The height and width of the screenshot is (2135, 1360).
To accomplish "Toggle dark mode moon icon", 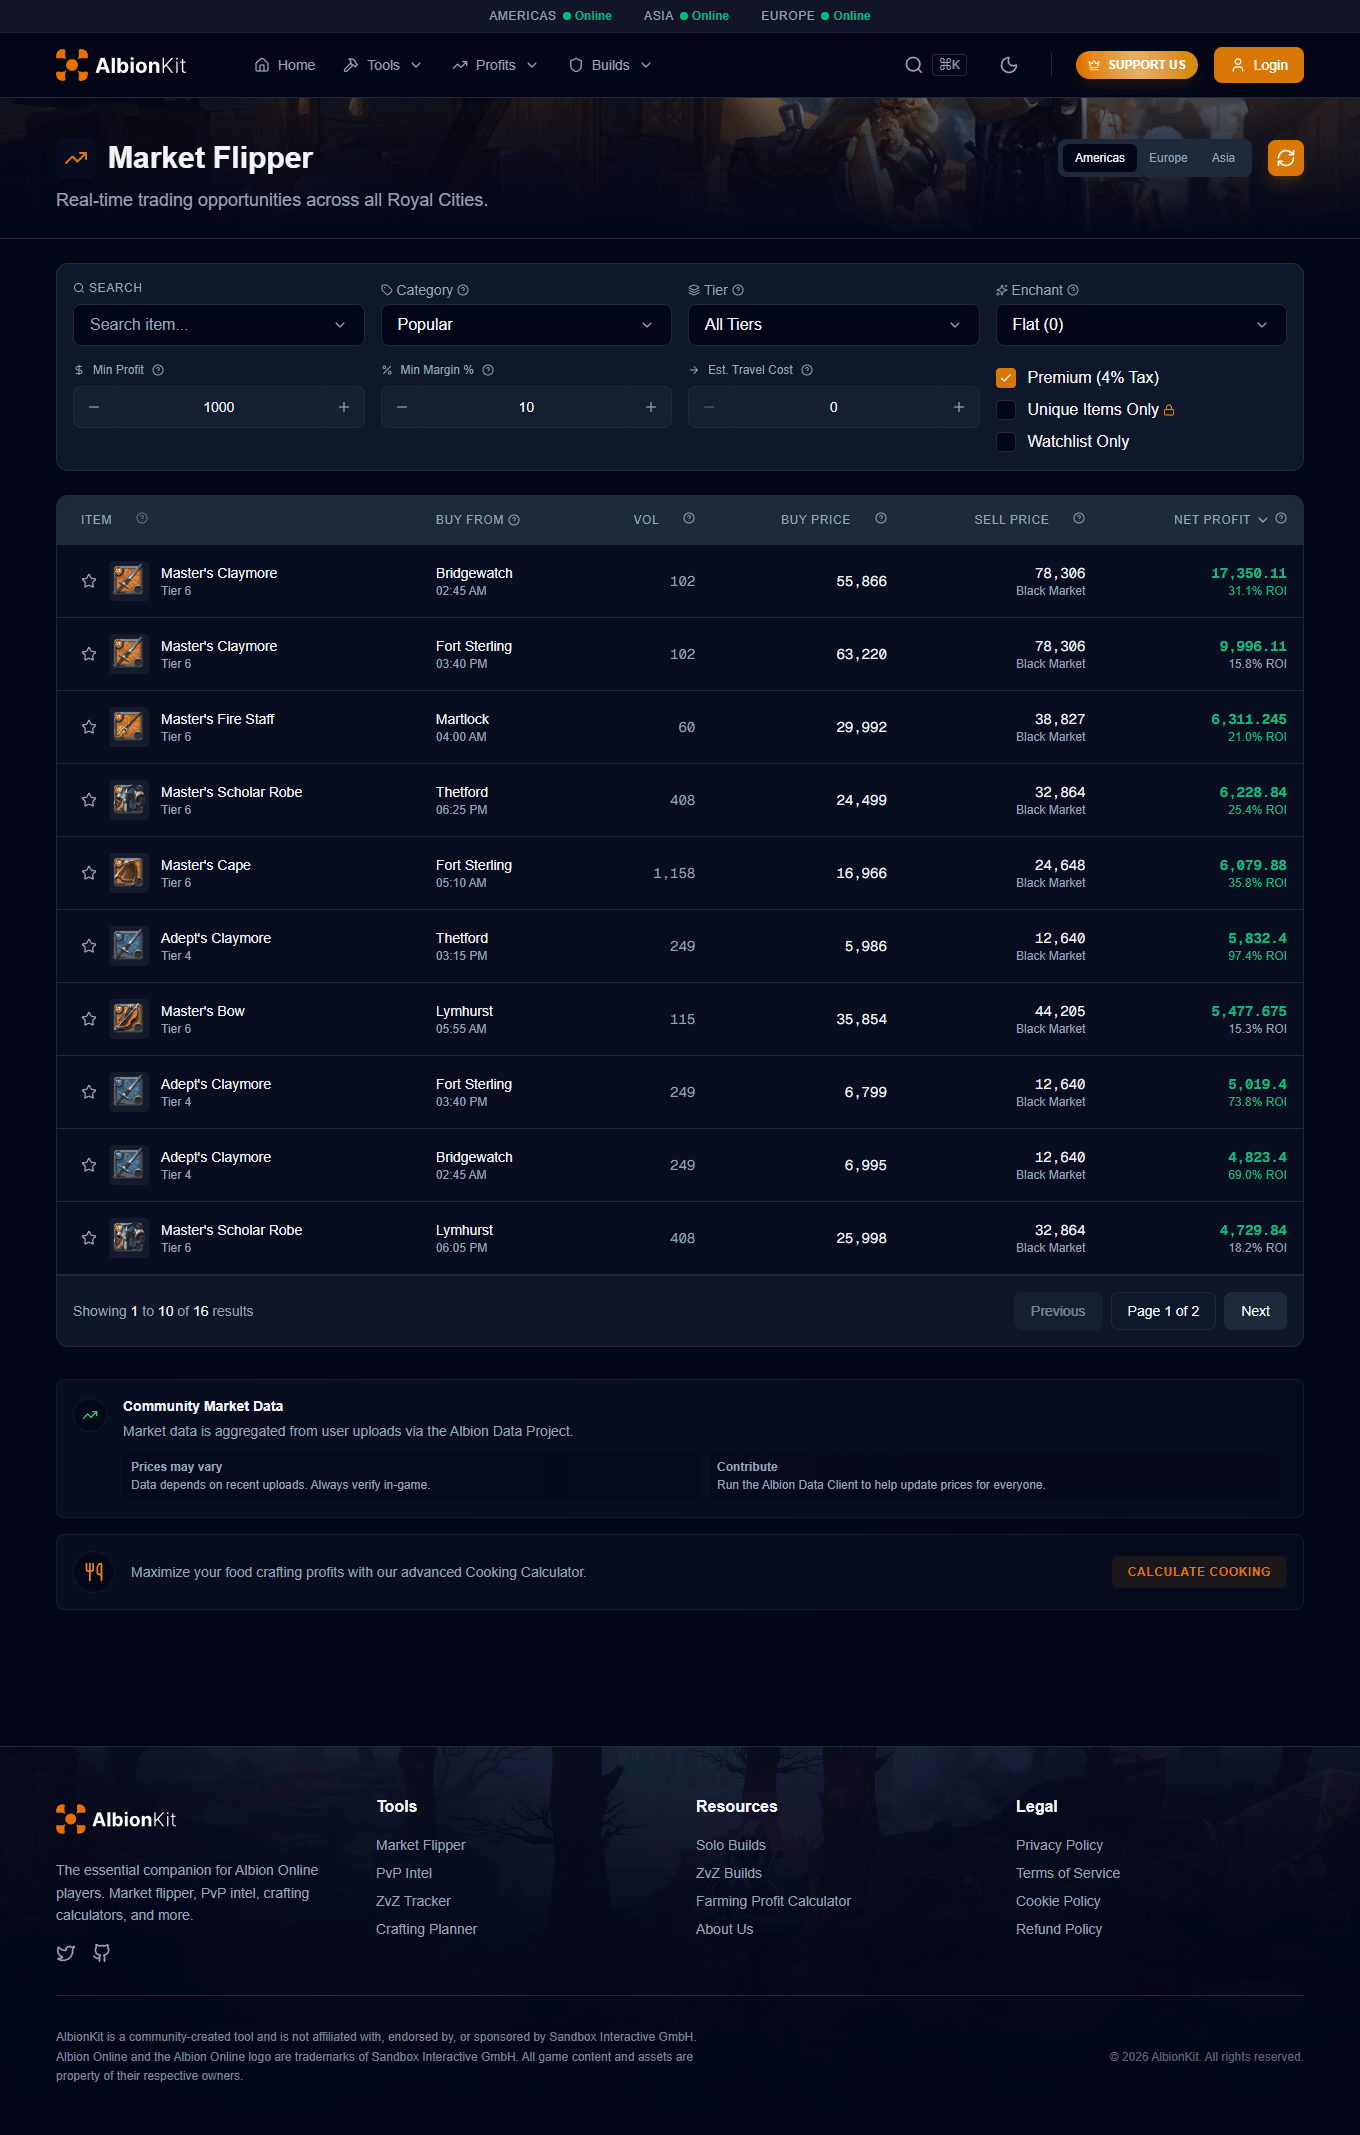I will (x=1009, y=65).
